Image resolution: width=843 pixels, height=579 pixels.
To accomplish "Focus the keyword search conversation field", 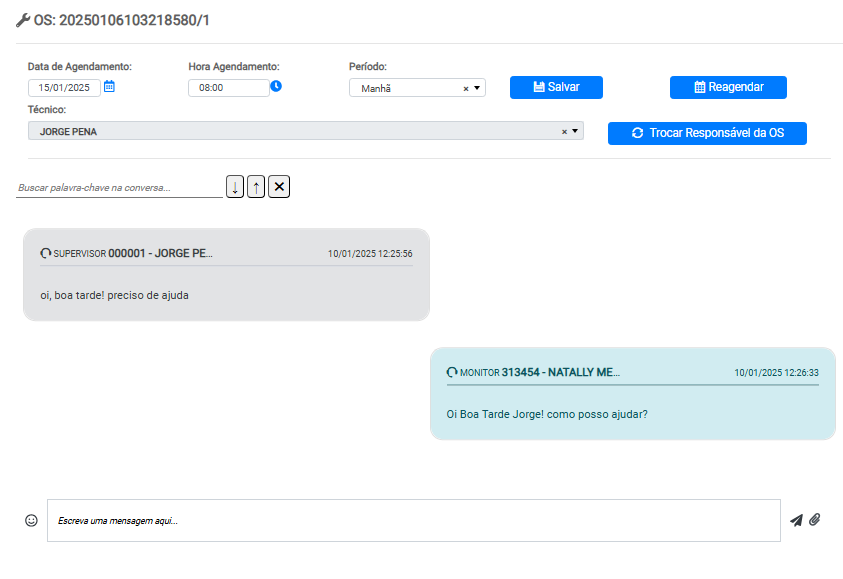I will tap(119, 187).
